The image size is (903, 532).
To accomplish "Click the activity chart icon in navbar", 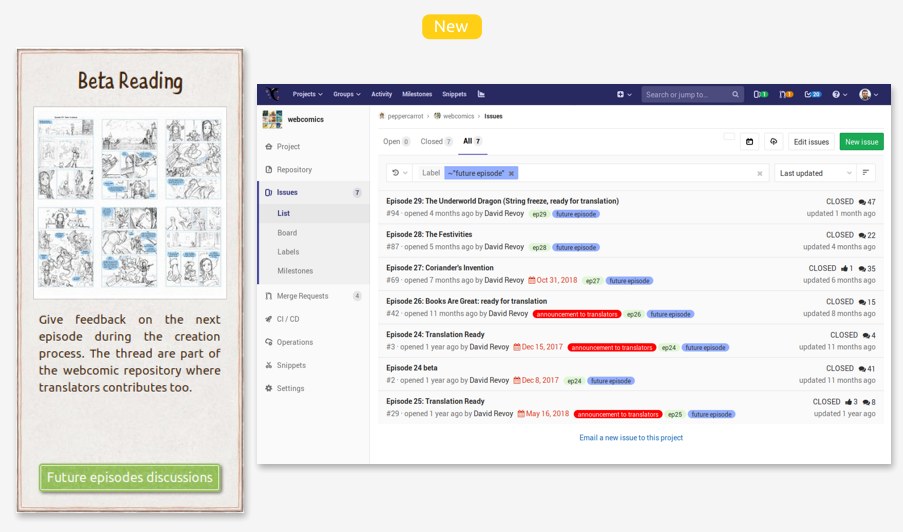I will [481, 94].
